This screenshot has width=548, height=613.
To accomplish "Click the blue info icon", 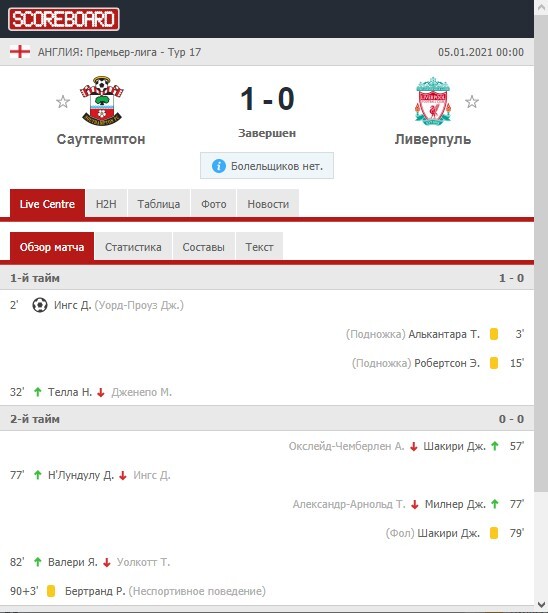I will [x=219, y=166].
